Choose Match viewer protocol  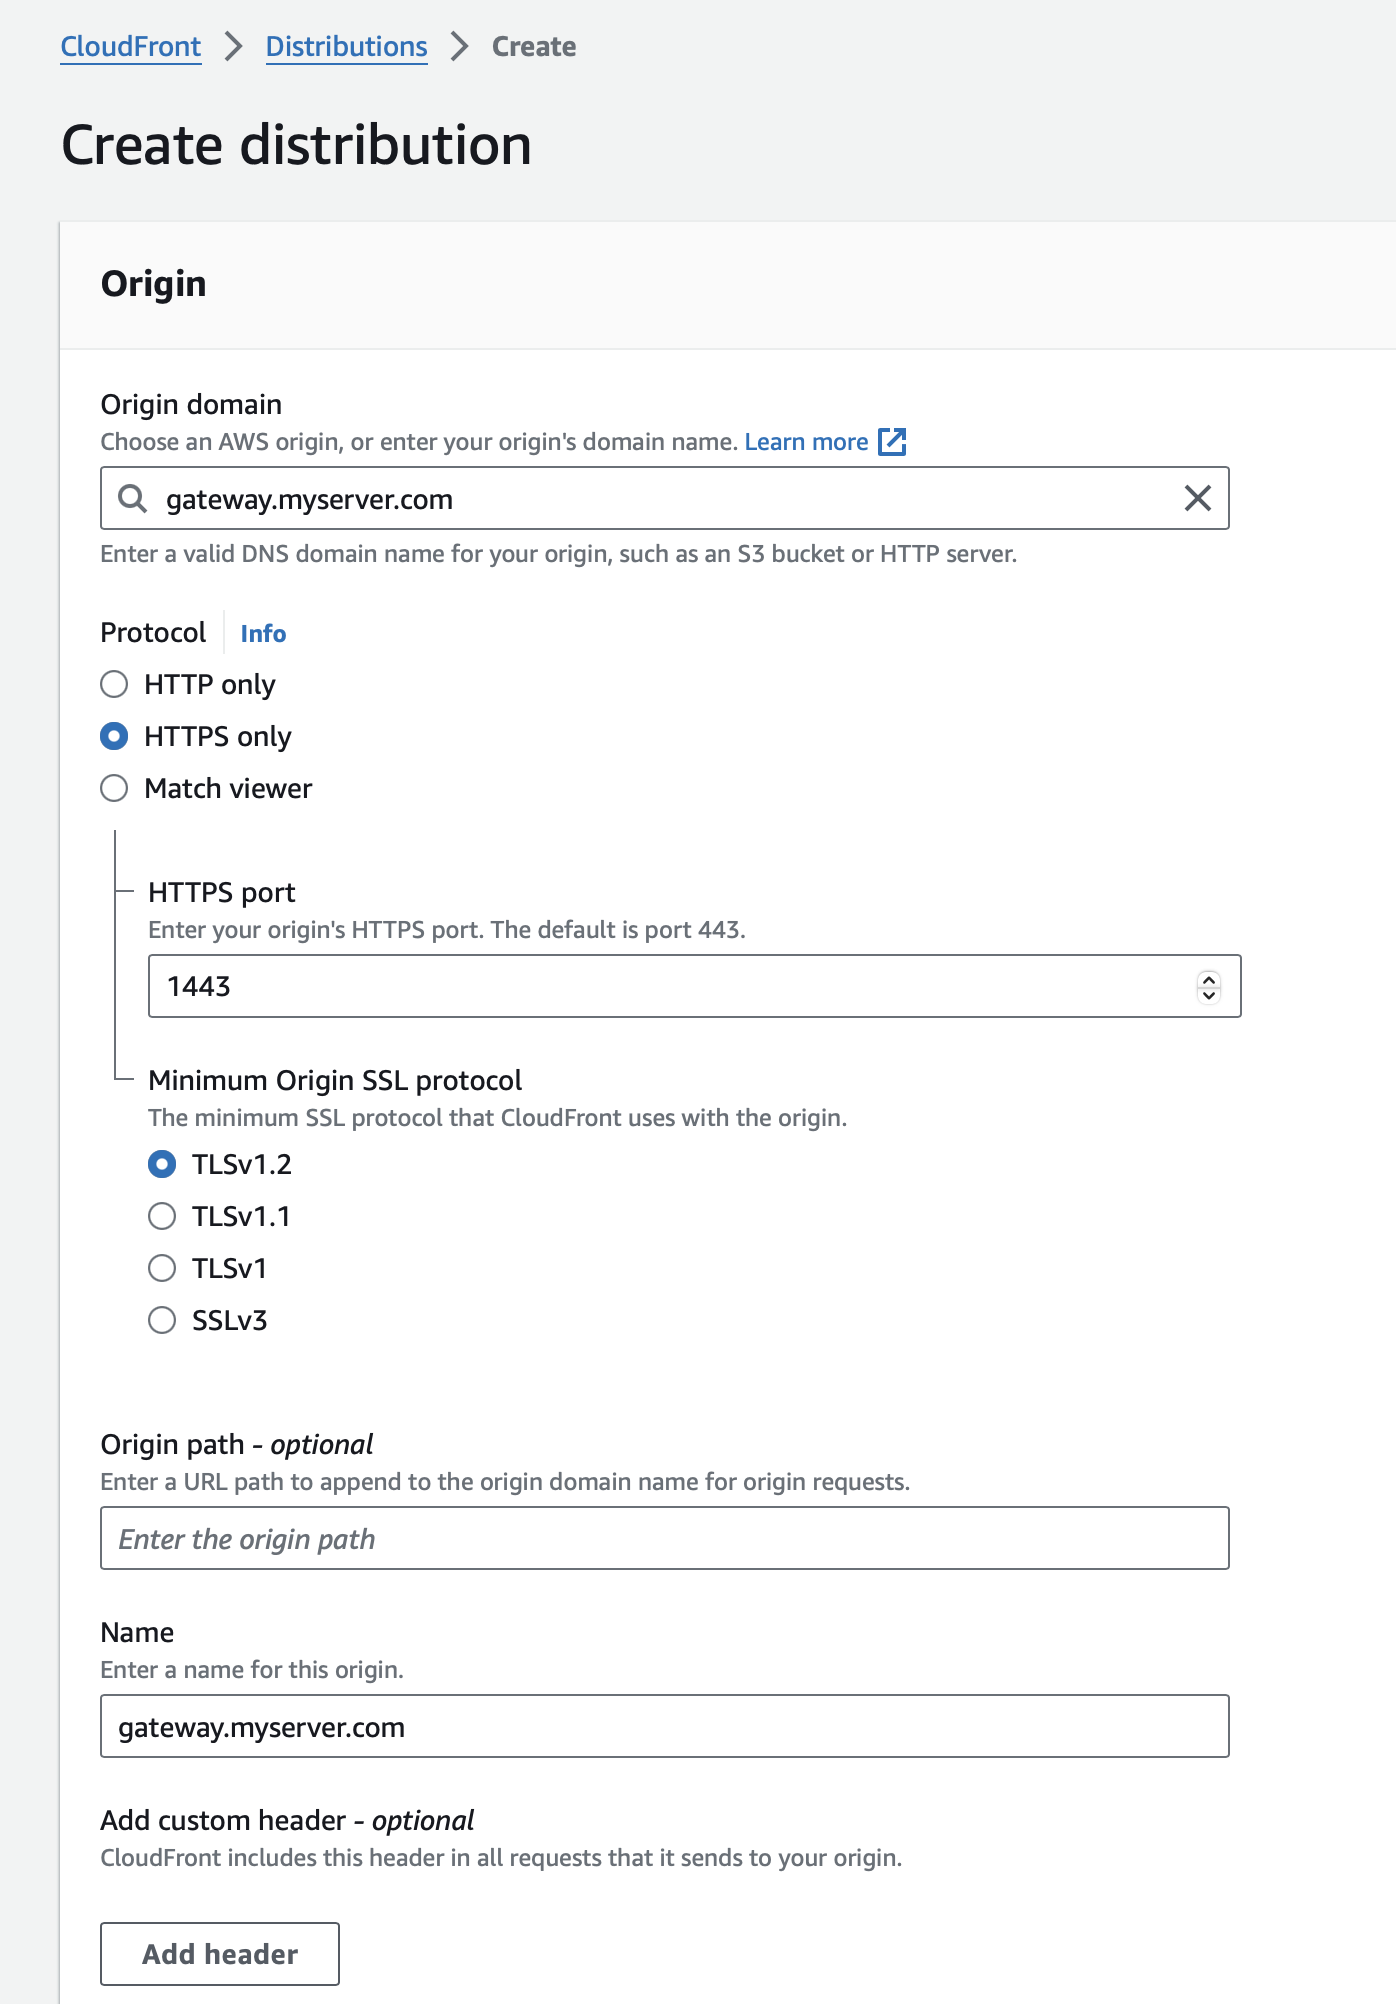[x=115, y=788]
